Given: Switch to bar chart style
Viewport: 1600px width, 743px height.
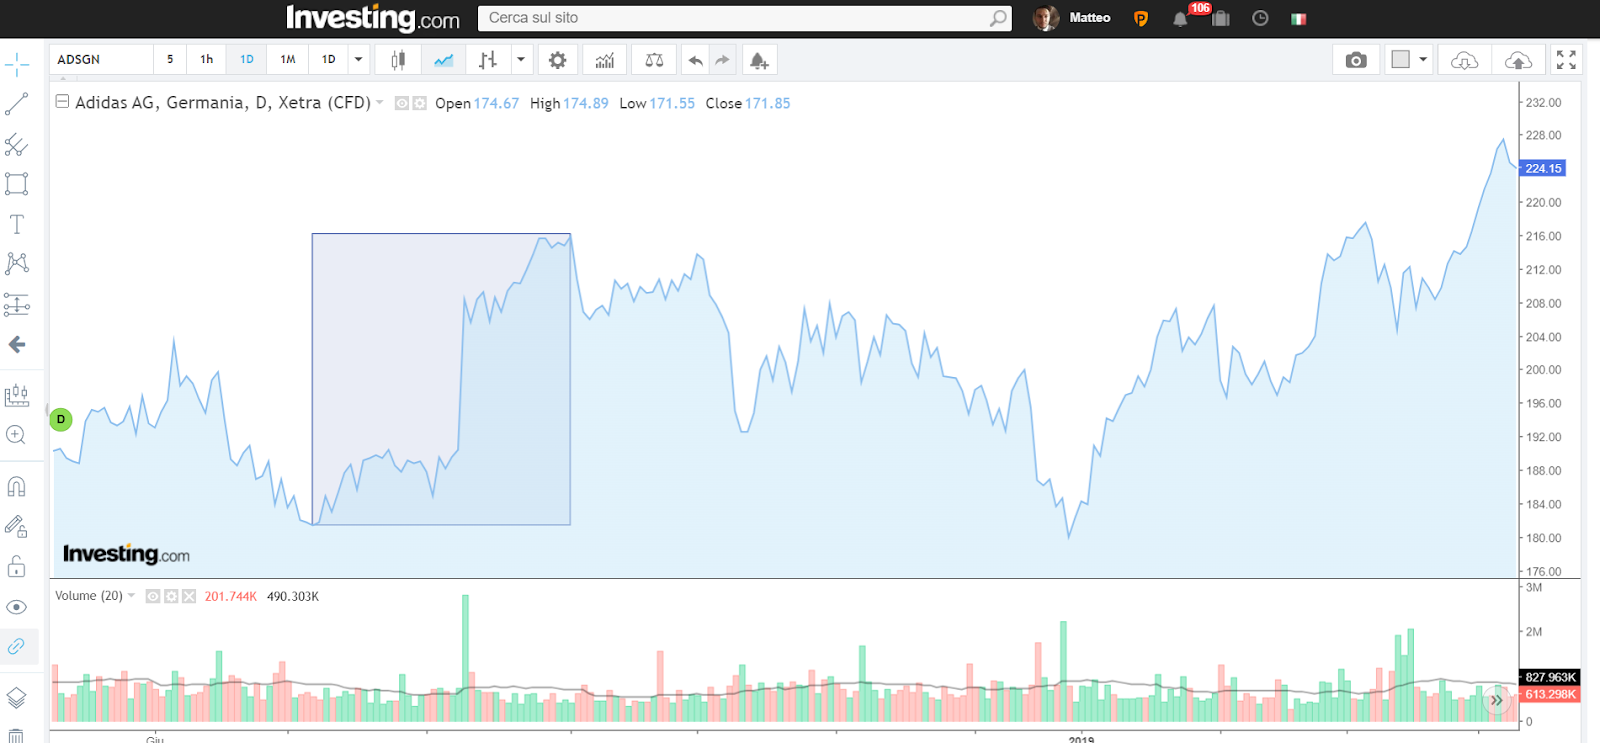Looking at the screenshot, I should point(488,60).
